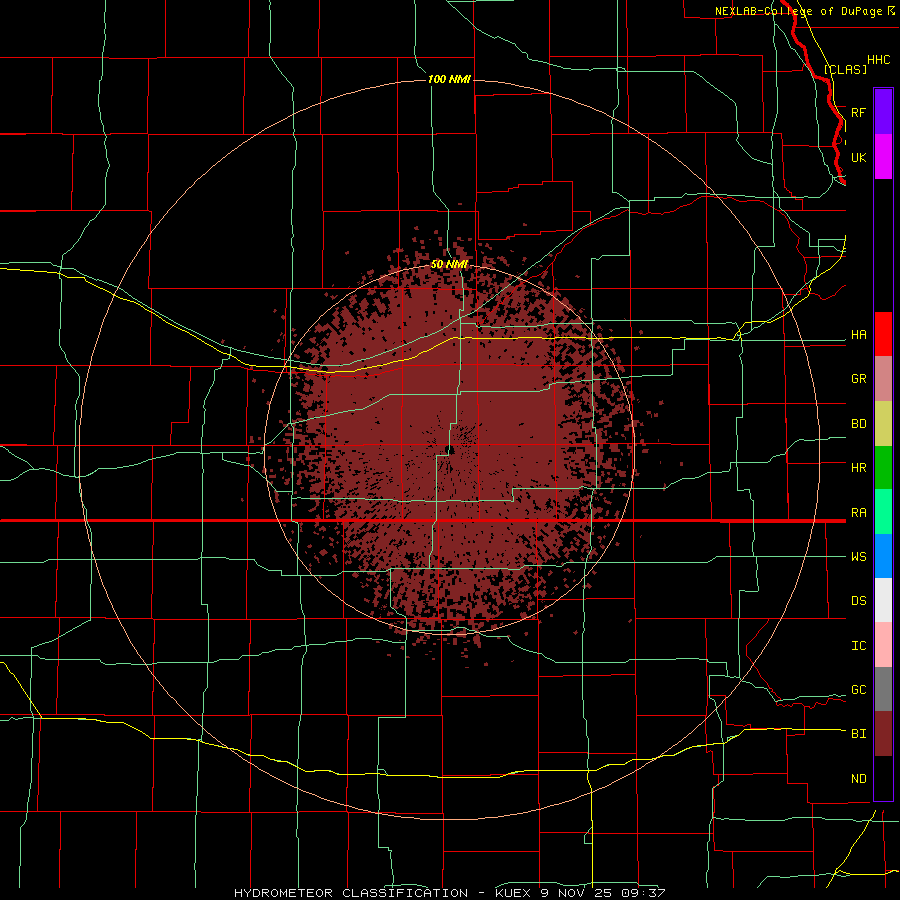Click the 'DS' legend label
This screenshot has height=900, width=900.
tap(858, 601)
